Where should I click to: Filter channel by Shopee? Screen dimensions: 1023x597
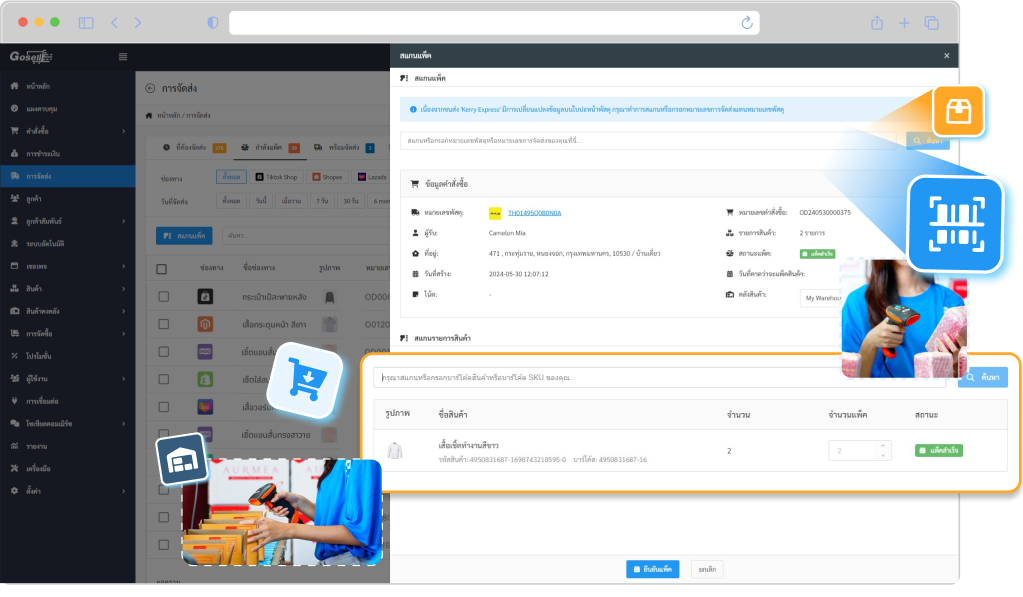(328, 177)
